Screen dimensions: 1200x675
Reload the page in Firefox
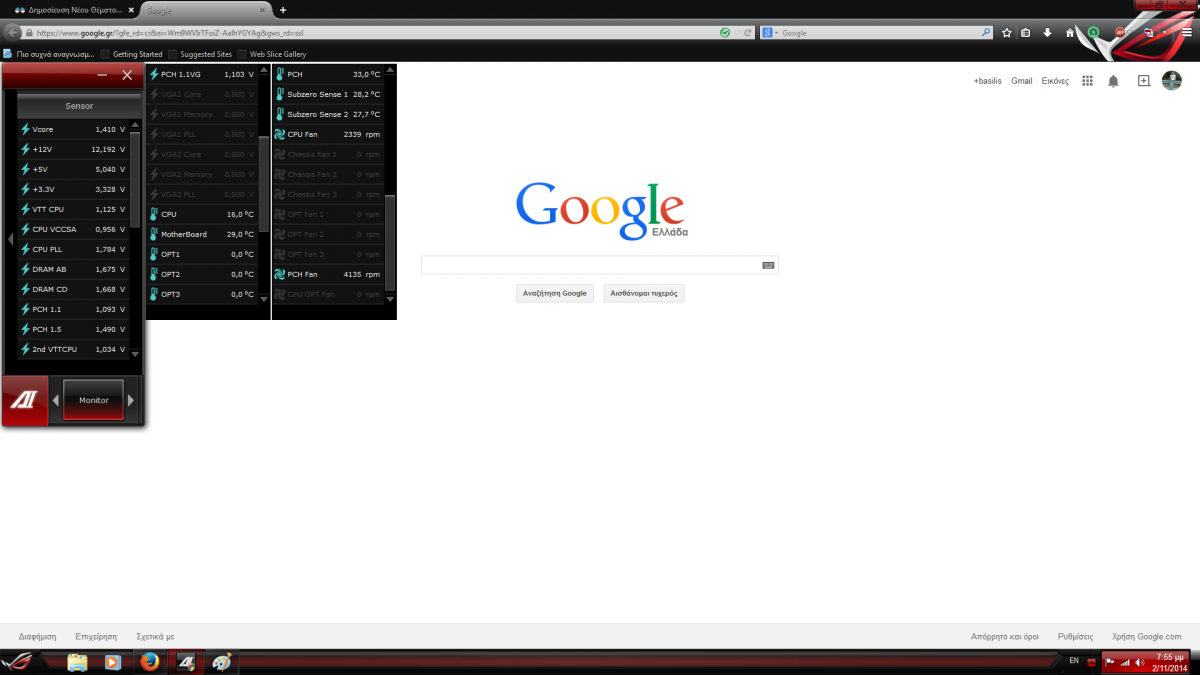(747, 33)
